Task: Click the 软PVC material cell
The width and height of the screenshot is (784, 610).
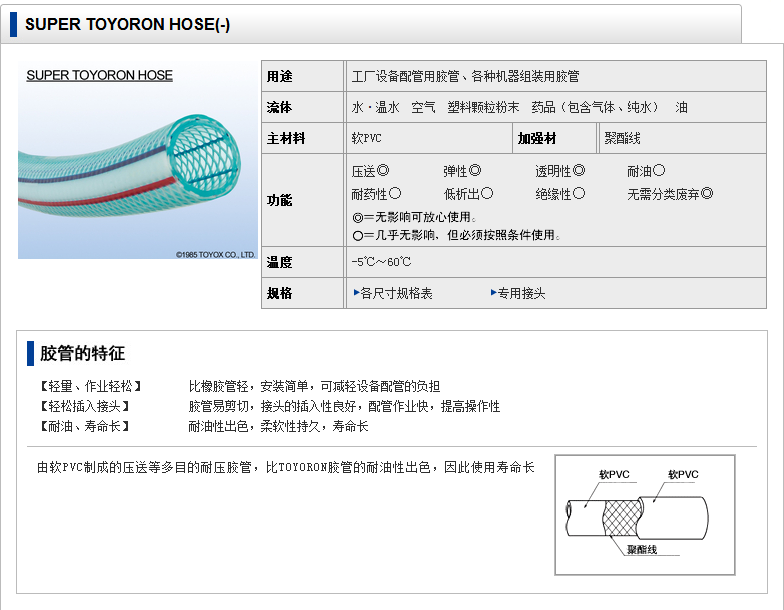Action: (428, 138)
